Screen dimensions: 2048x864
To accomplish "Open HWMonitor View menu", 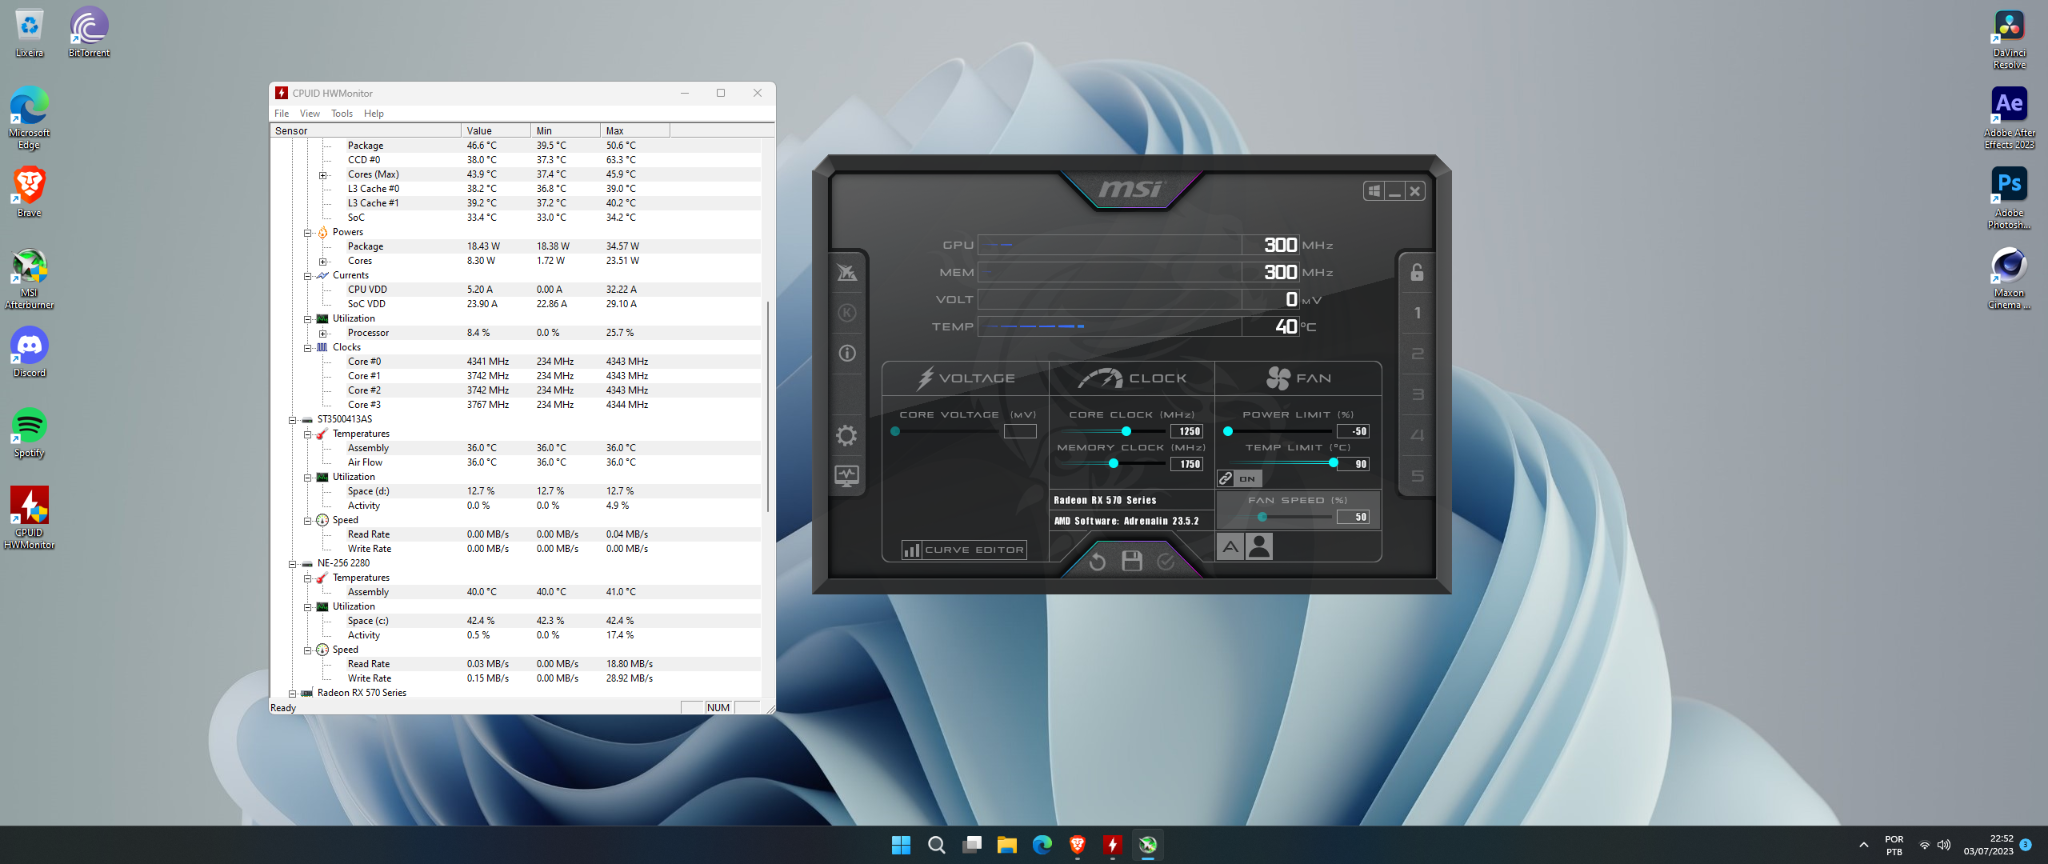I will pos(310,114).
